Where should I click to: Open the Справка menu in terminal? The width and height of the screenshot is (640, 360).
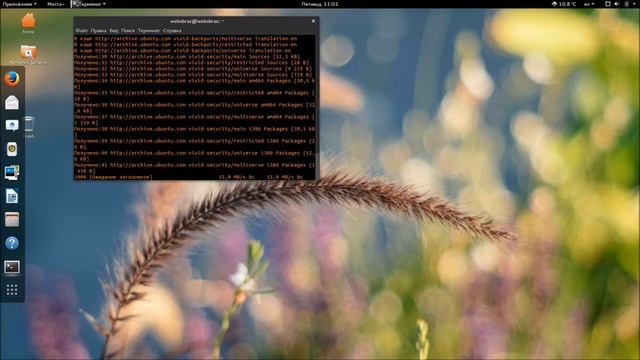click(x=172, y=31)
